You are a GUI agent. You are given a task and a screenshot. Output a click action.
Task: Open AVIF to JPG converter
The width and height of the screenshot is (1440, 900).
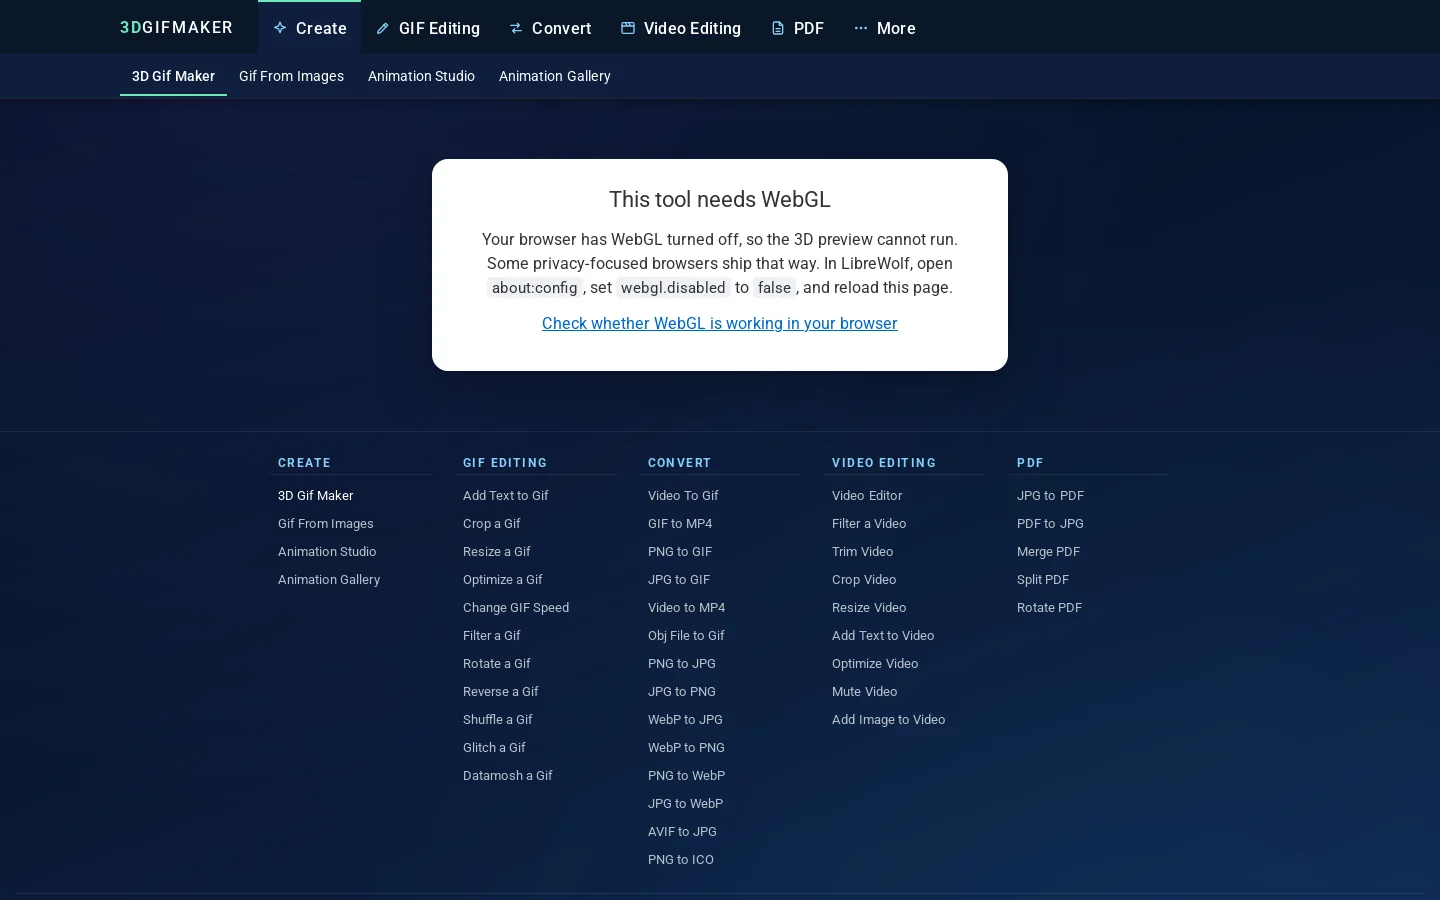tap(682, 831)
